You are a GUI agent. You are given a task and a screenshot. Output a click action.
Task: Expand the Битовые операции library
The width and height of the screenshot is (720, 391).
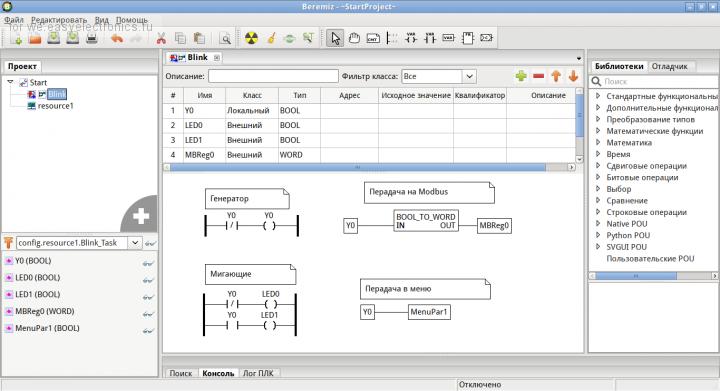tap(598, 177)
